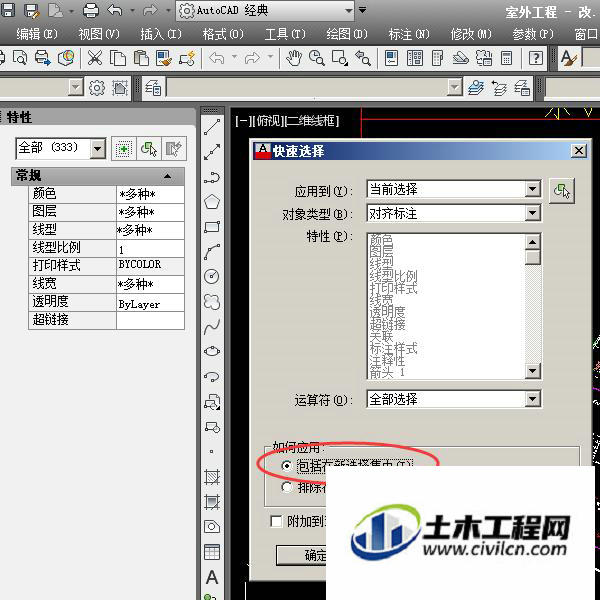The image size is (600, 600).
Task: Select 包括在新选择集中 radio option
Action: point(286,466)
